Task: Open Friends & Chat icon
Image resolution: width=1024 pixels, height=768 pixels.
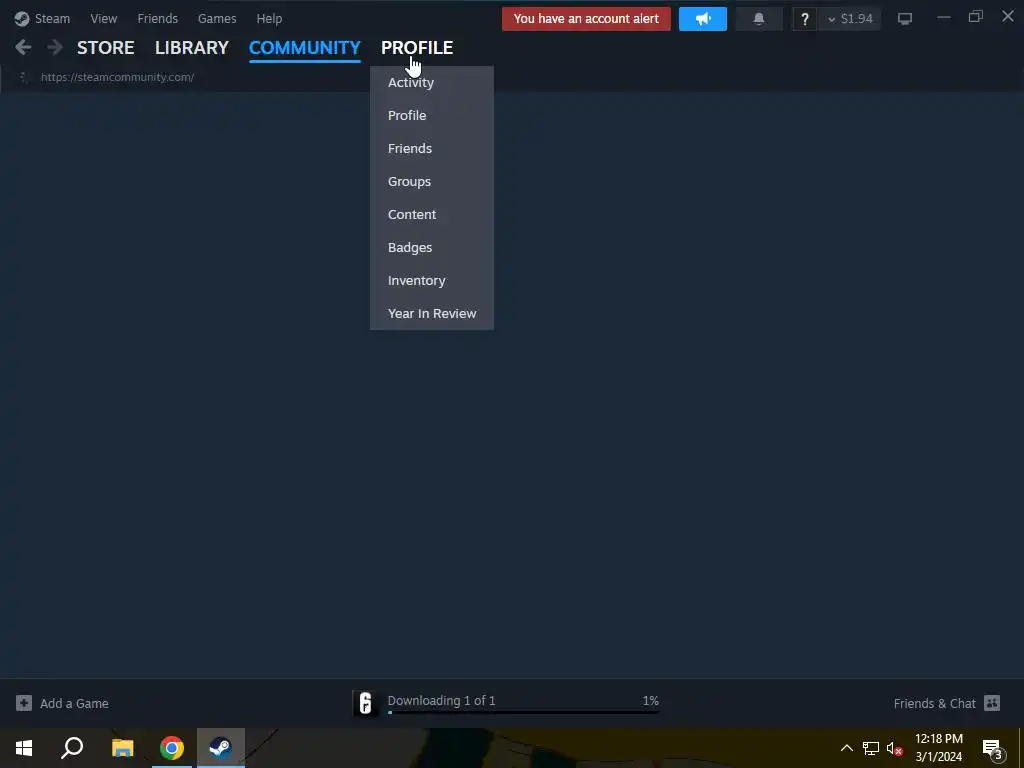Action: coord(992,703)
